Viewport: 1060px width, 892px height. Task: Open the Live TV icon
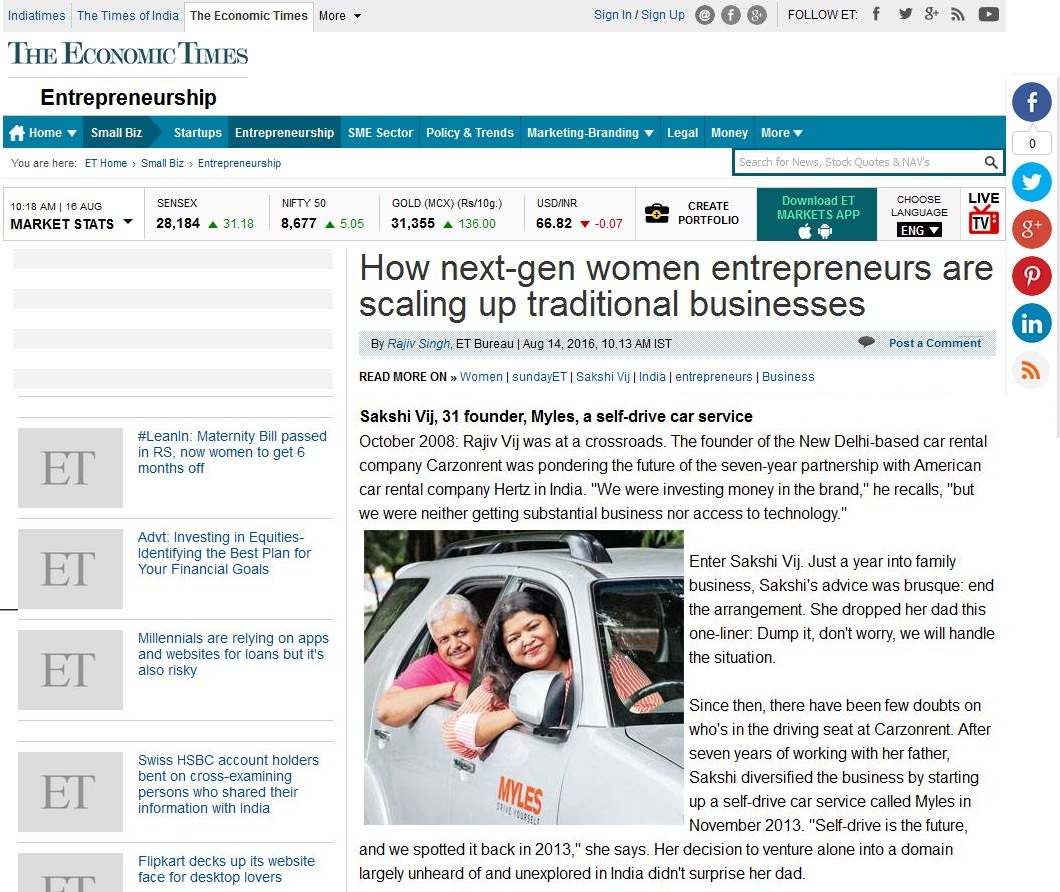pyautogui.click(x=984, y=213)
